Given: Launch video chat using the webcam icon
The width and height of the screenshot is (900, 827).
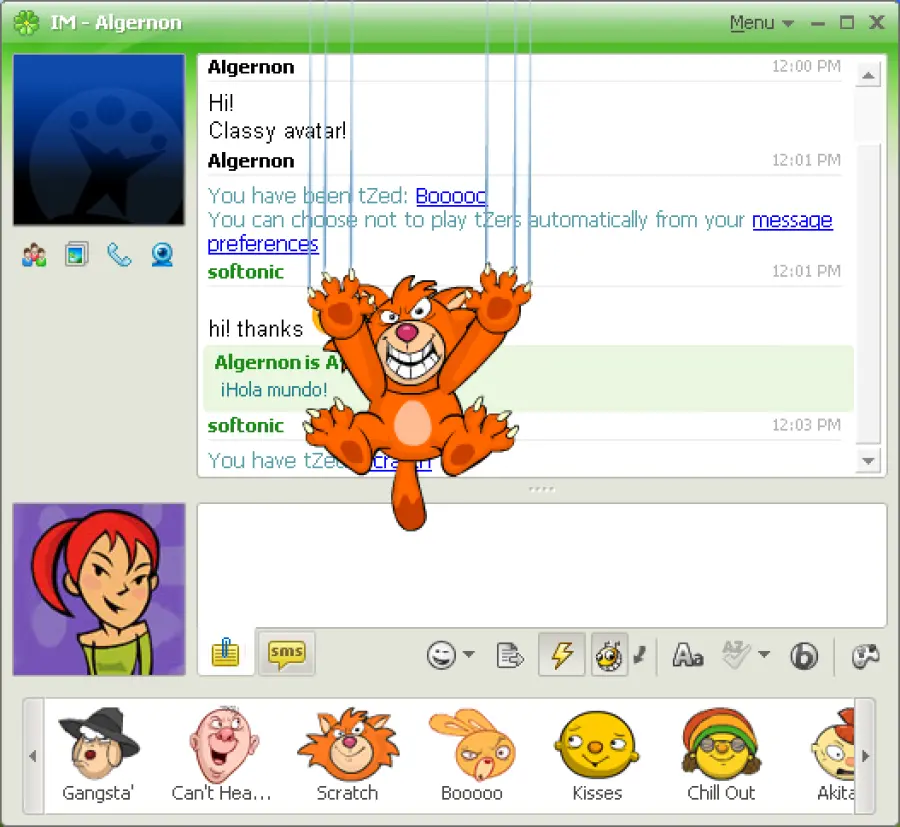Looking at the screenshot, I should [162, 255].
